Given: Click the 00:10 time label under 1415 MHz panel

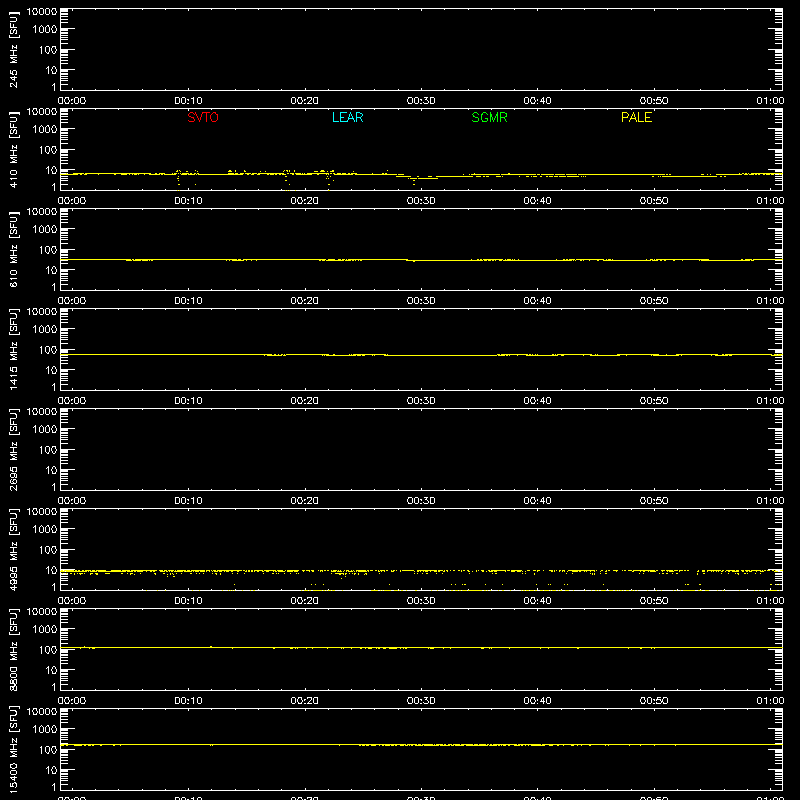Looking at the screenshot, I should [x=188, y=401].
